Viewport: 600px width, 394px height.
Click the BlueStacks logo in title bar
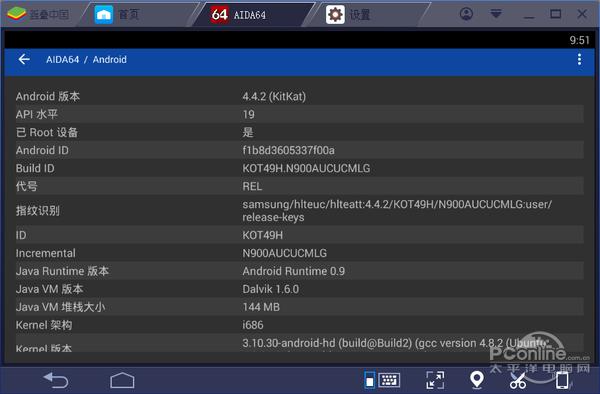pyautogui.click(x=16, y=15)
